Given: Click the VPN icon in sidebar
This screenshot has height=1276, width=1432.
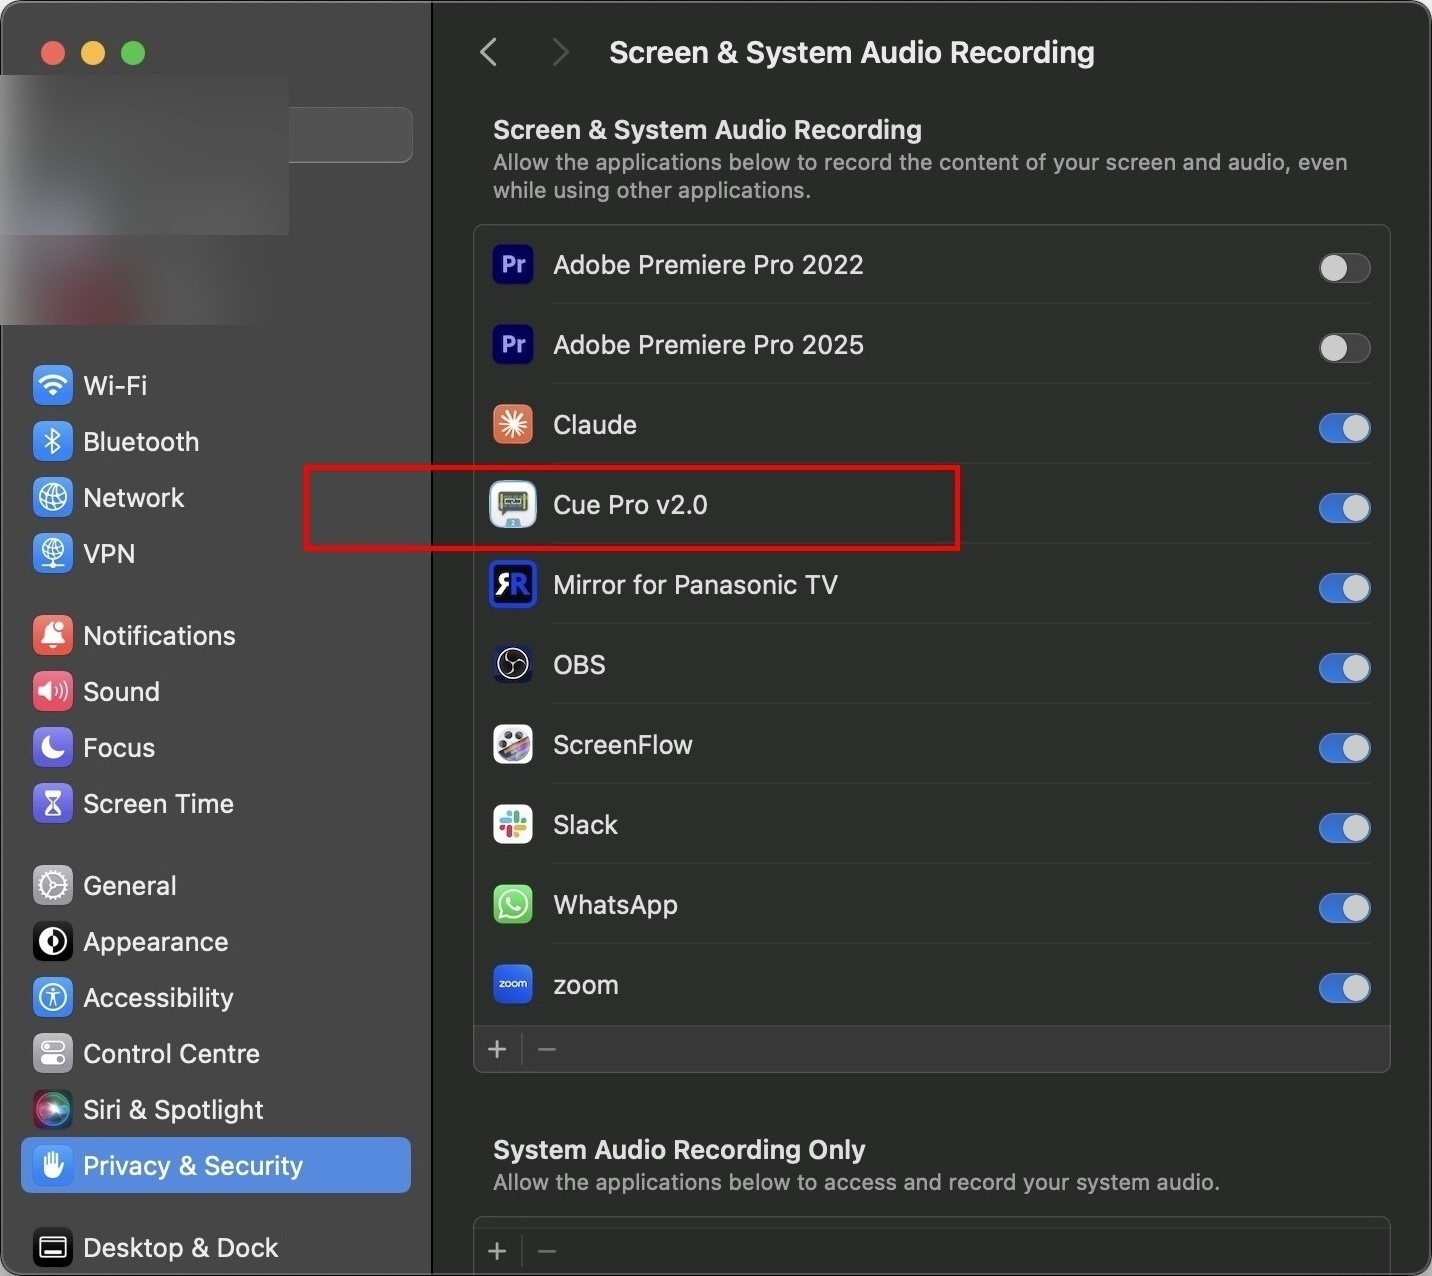Looking at the screenshot, I should 52,553.
